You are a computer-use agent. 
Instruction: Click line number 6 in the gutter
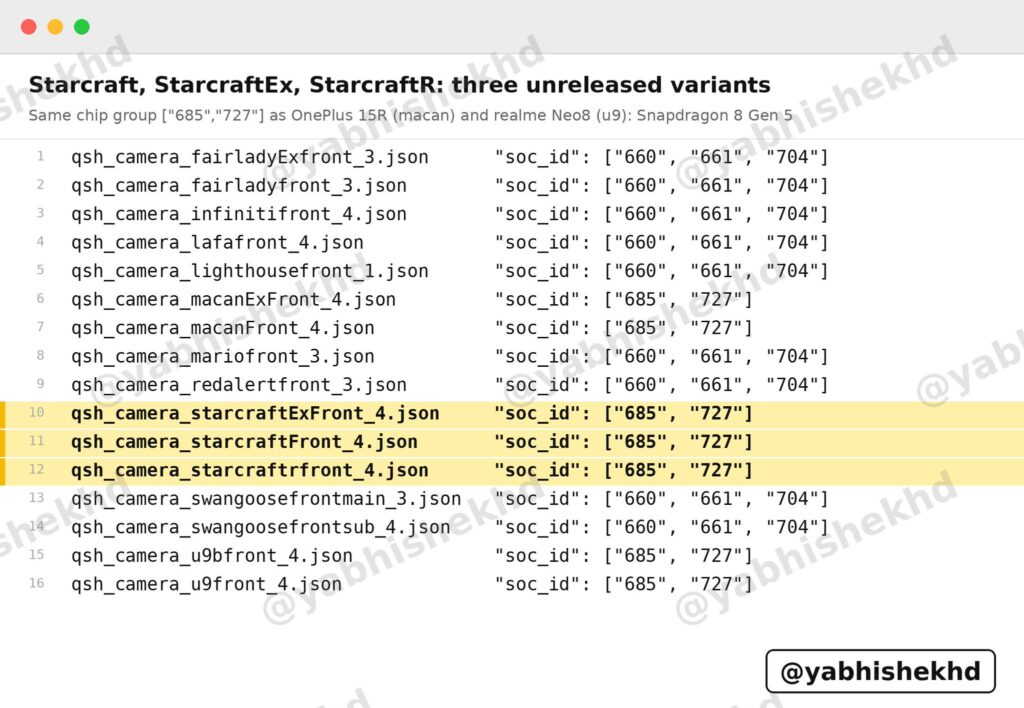tap(40, 299)
